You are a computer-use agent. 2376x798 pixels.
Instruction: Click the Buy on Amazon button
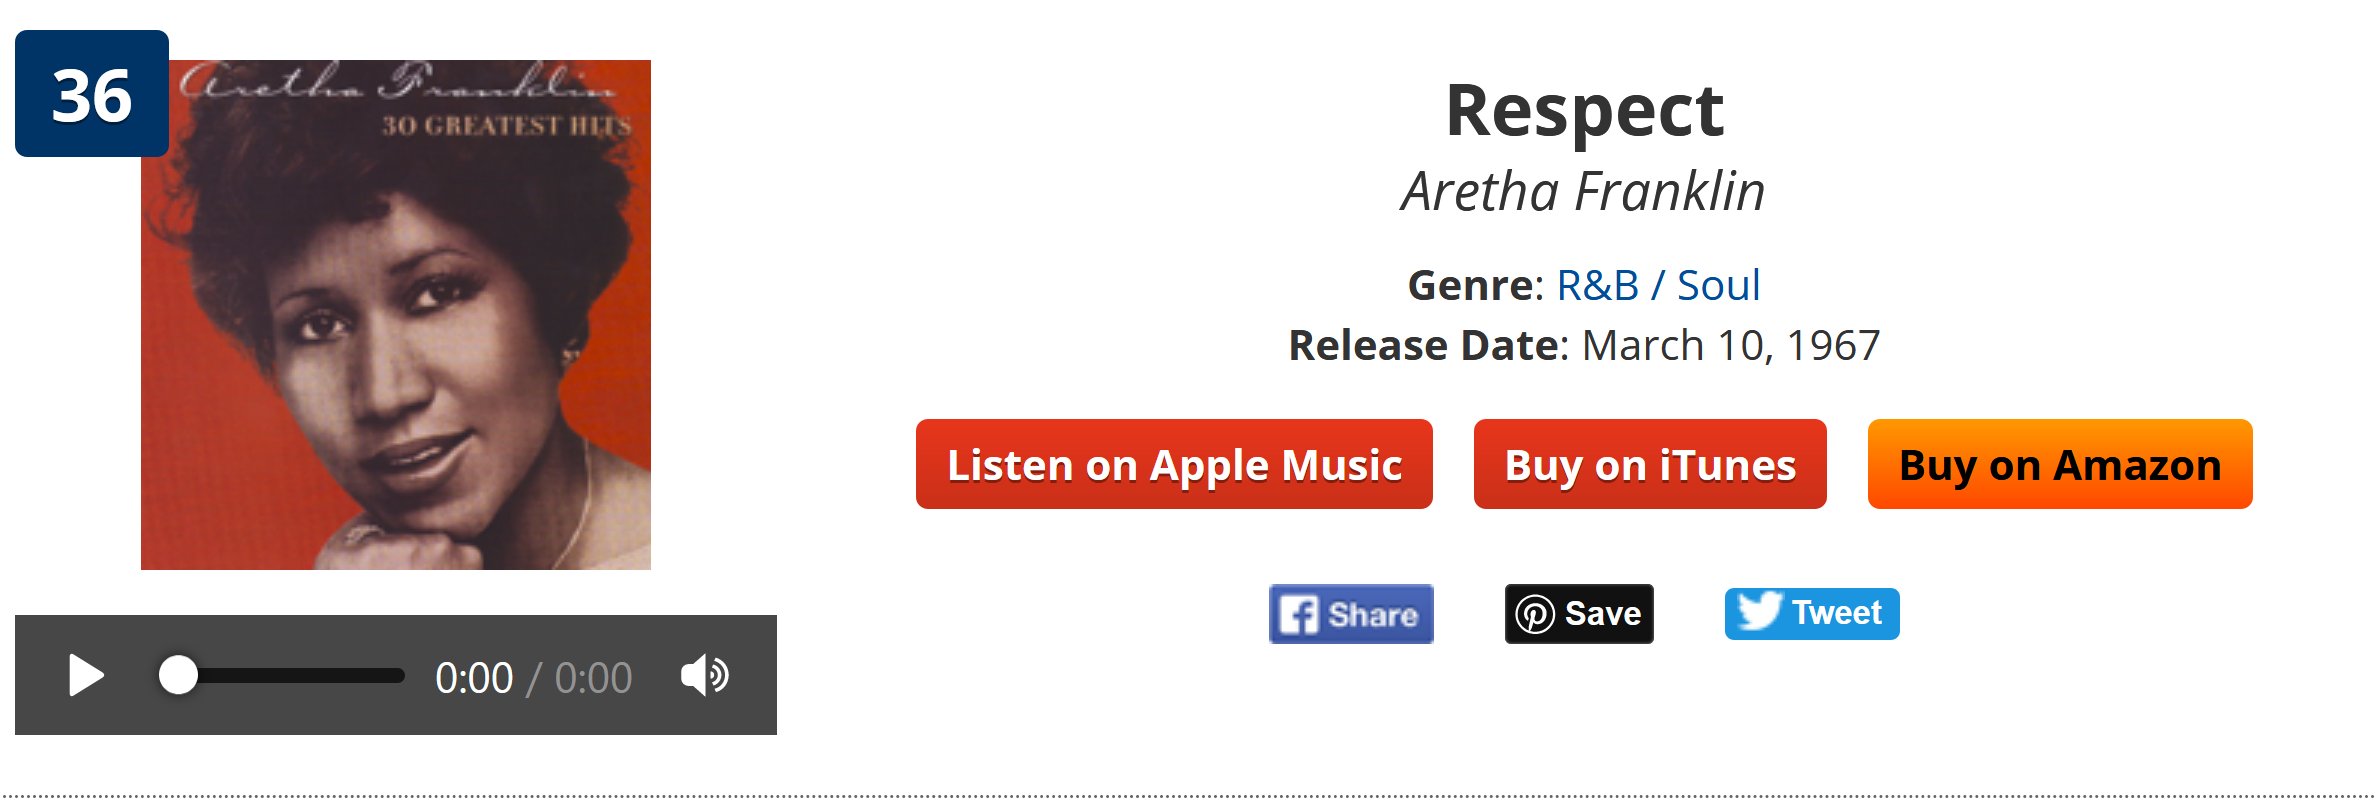point(2060,465)
